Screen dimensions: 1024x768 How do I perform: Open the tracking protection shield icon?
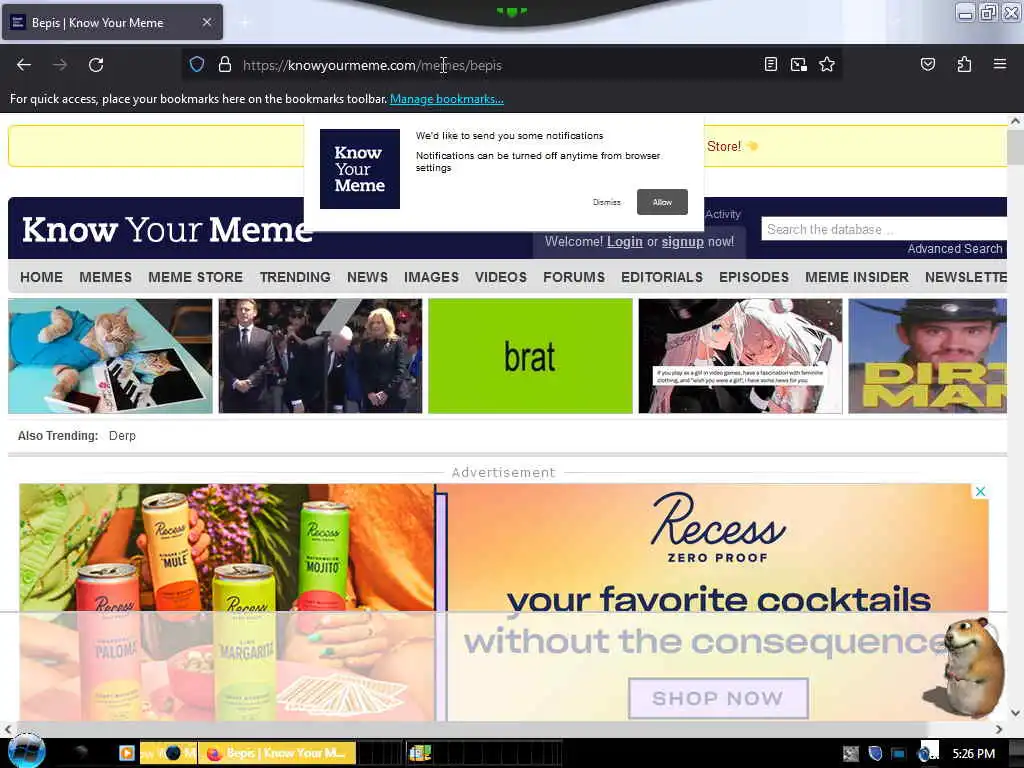[x=197, y=65]
